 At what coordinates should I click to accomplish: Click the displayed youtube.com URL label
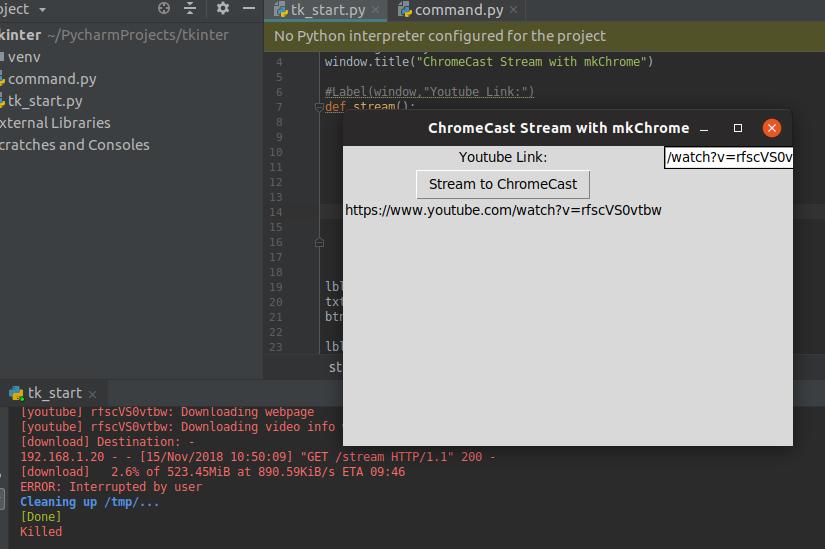pyautogui.click(x=503, y=210)
